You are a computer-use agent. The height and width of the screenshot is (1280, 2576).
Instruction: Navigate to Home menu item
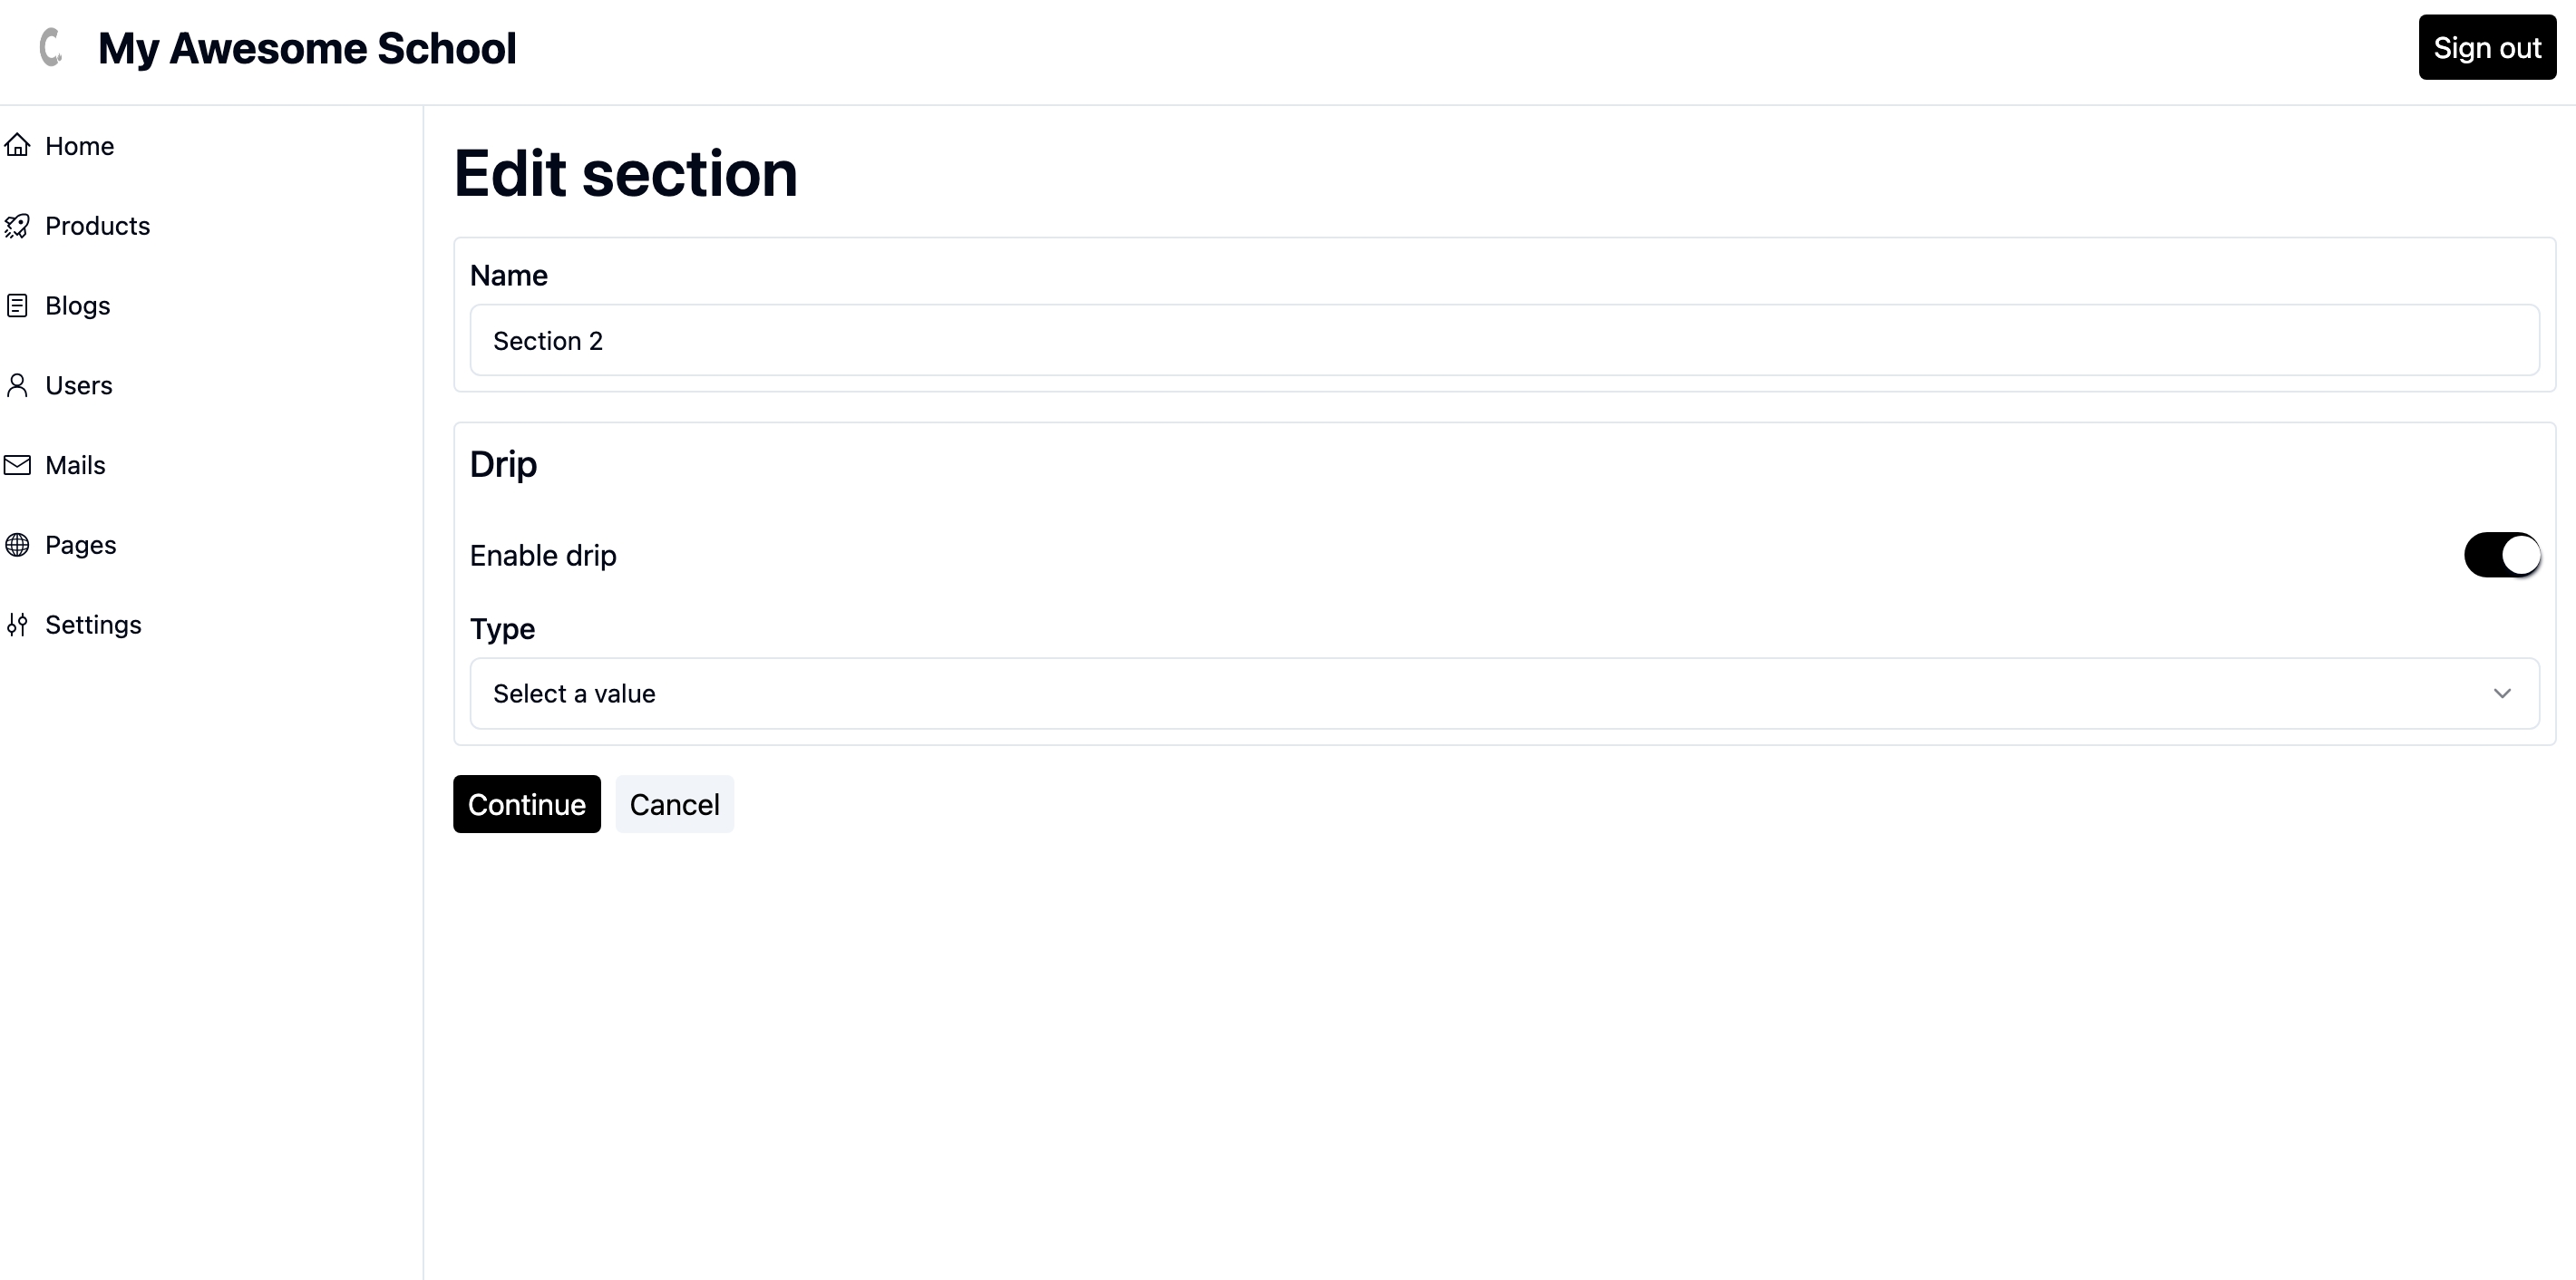[81, 145]
